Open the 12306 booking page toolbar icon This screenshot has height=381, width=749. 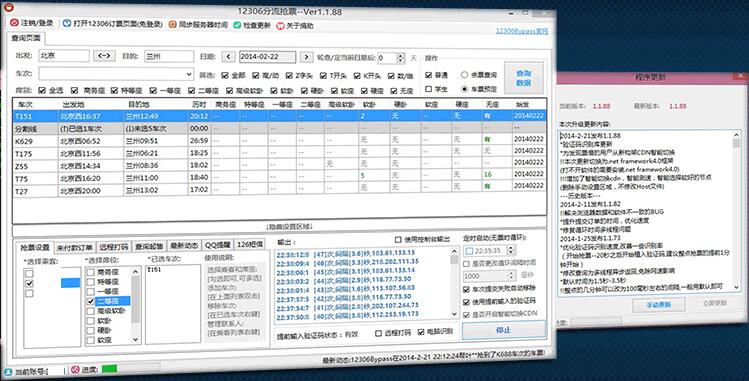click(67, 23)
